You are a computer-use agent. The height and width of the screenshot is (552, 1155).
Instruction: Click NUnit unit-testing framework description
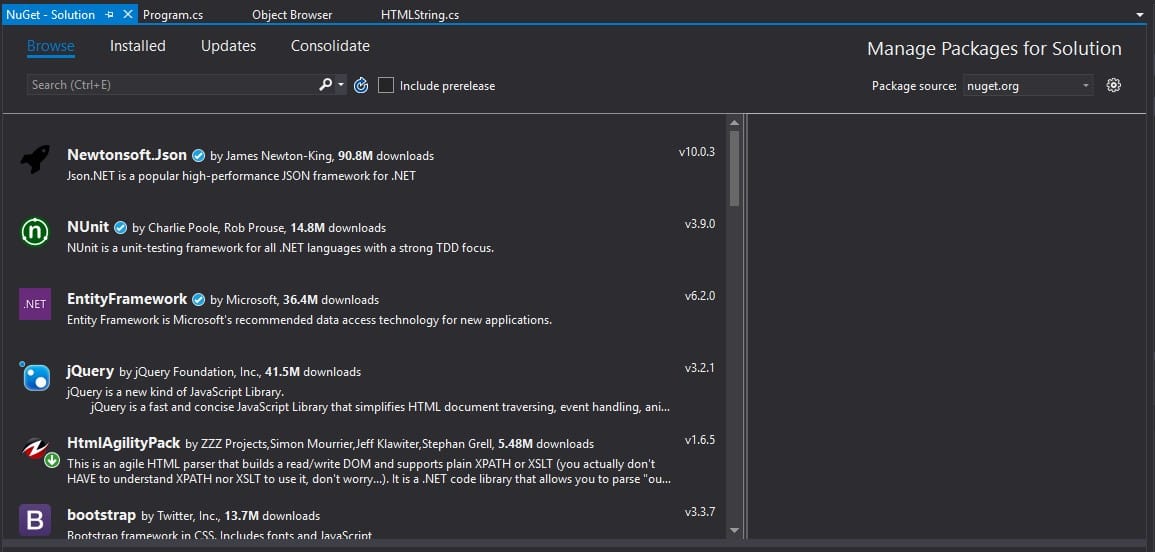pyautogui.click(x=280, y=248)
